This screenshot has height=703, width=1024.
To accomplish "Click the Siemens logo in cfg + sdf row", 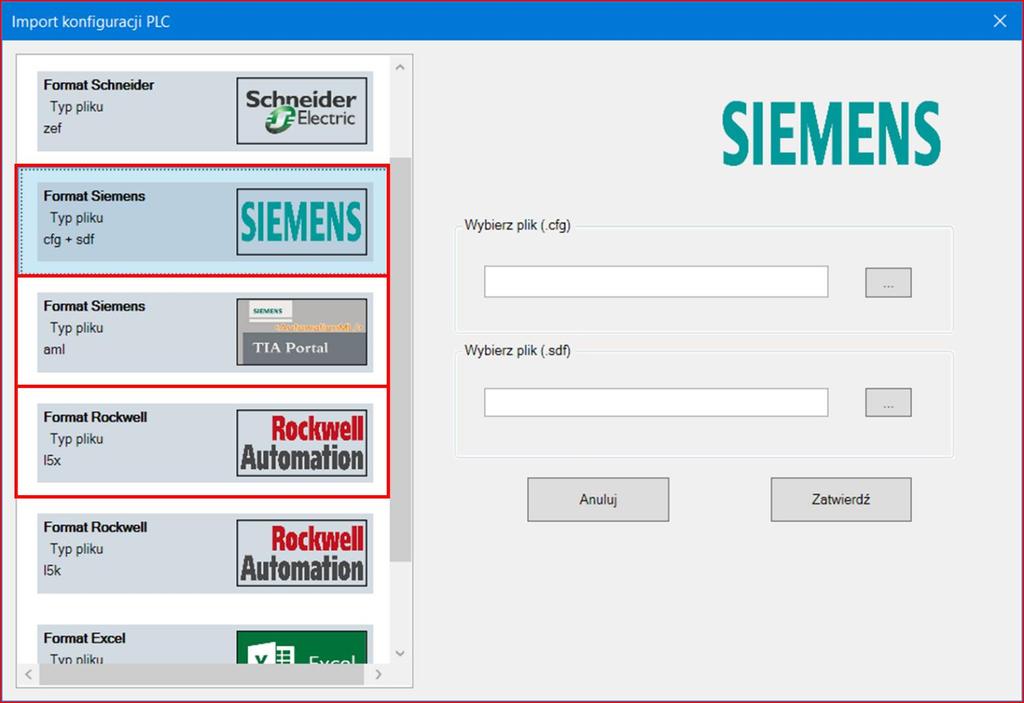I will coord(302,221).
